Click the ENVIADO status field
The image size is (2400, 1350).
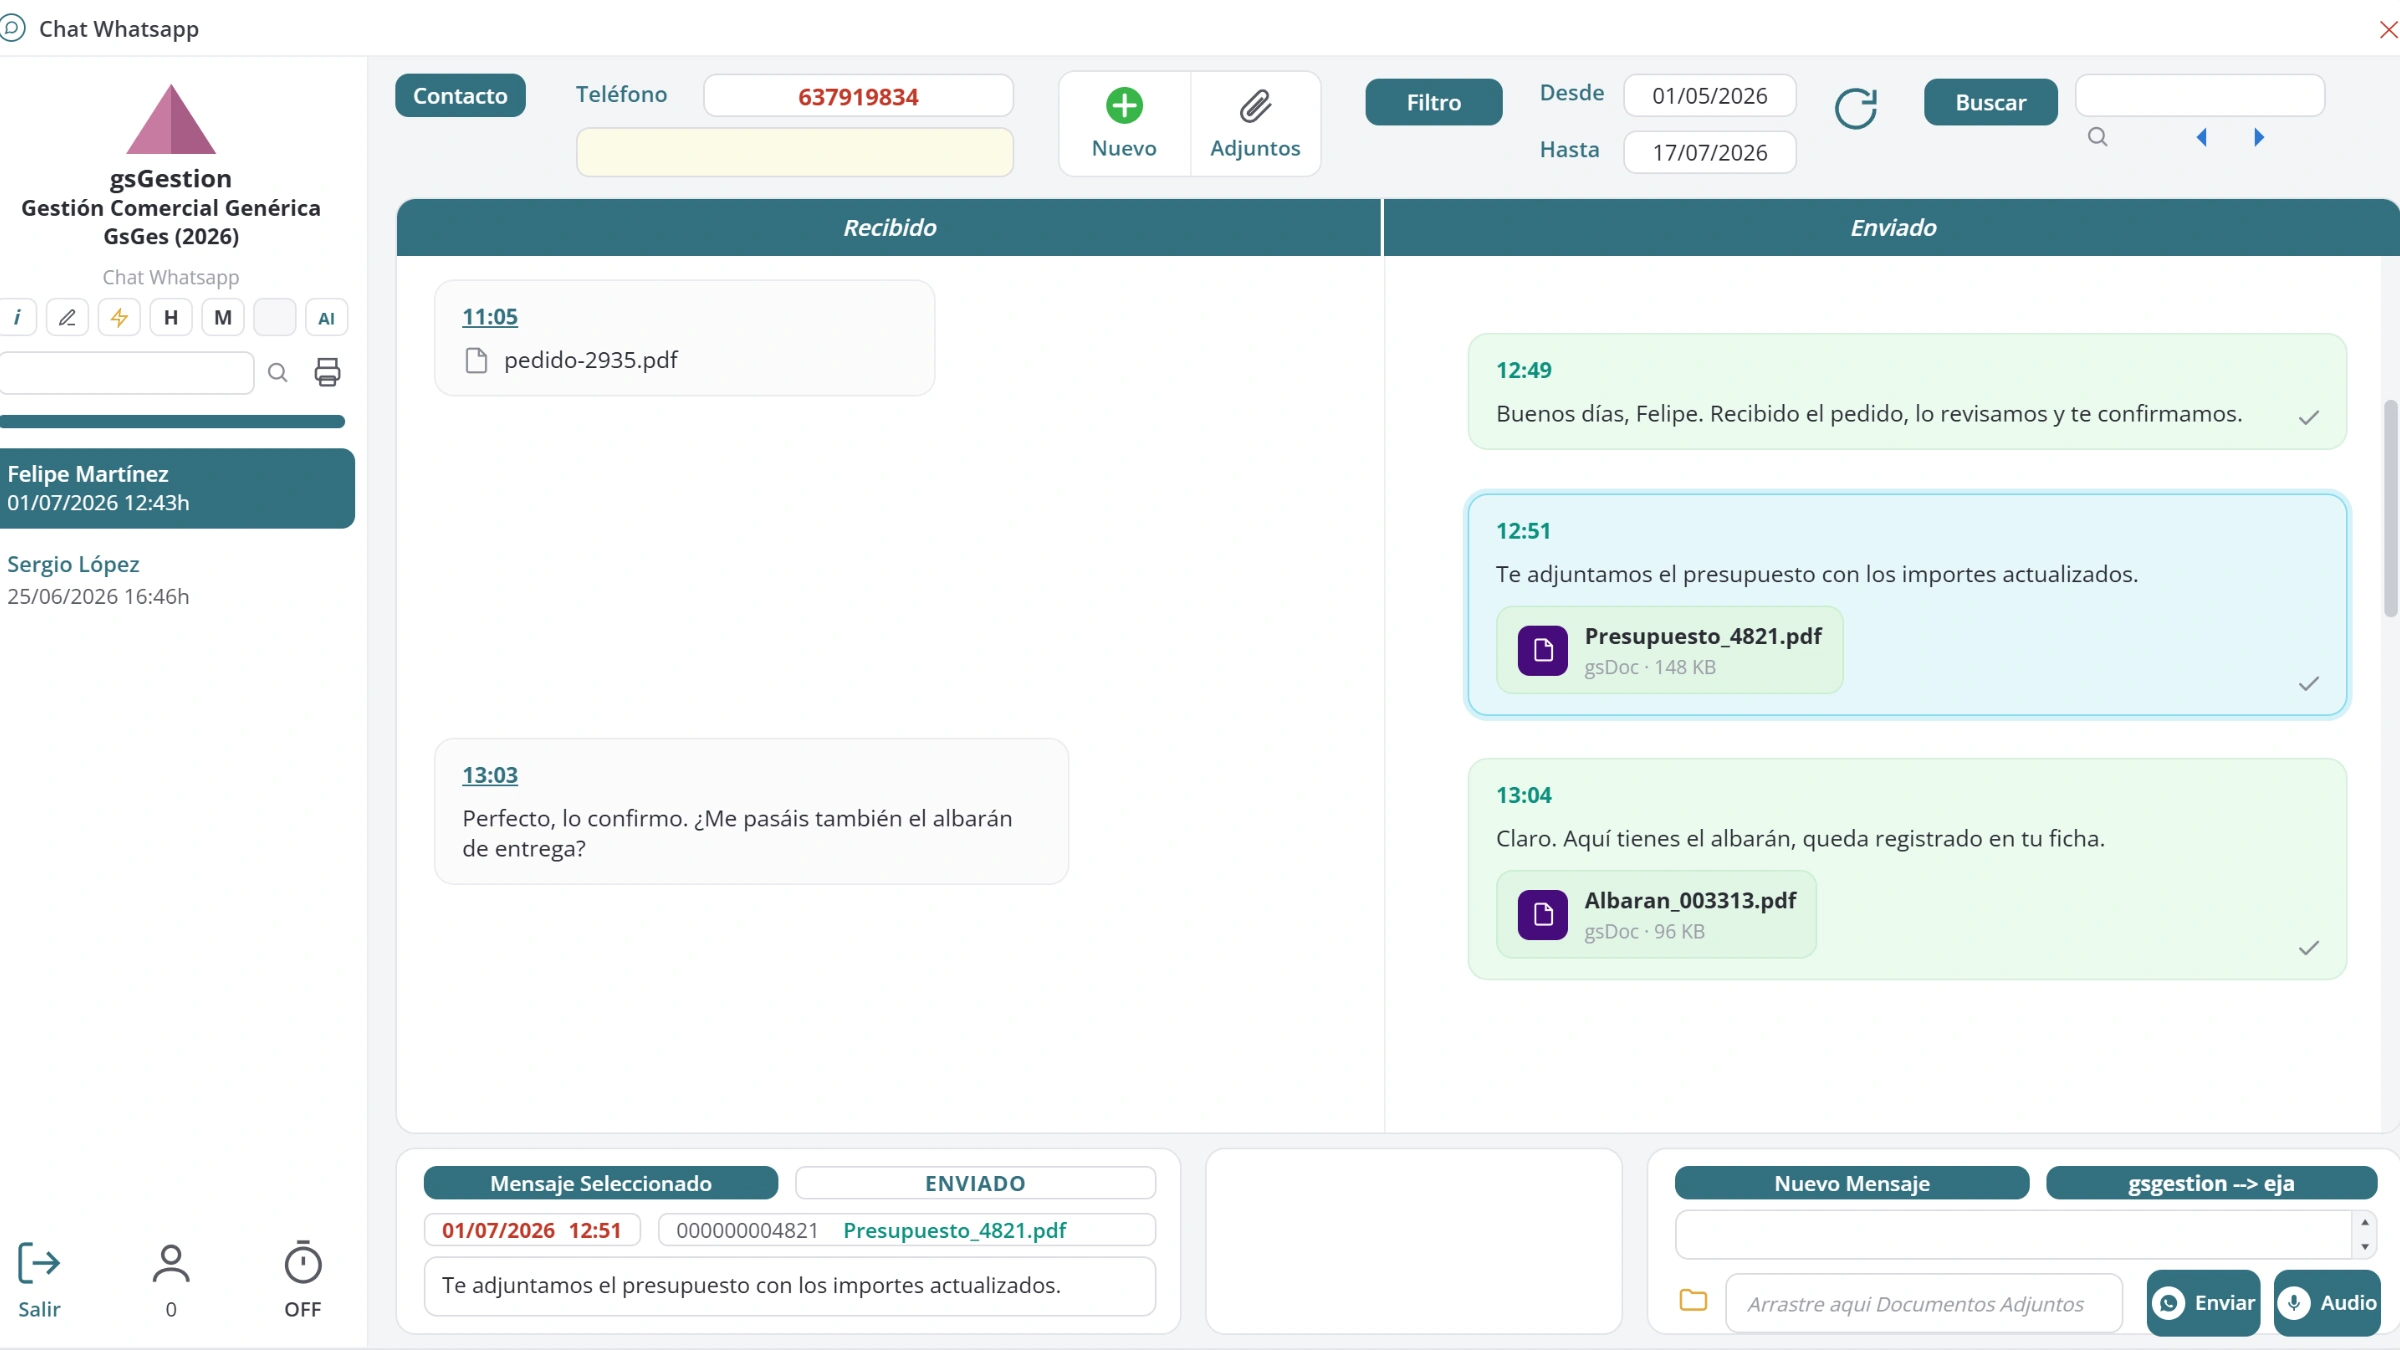pyautogui.click(x=975, y=1183)
